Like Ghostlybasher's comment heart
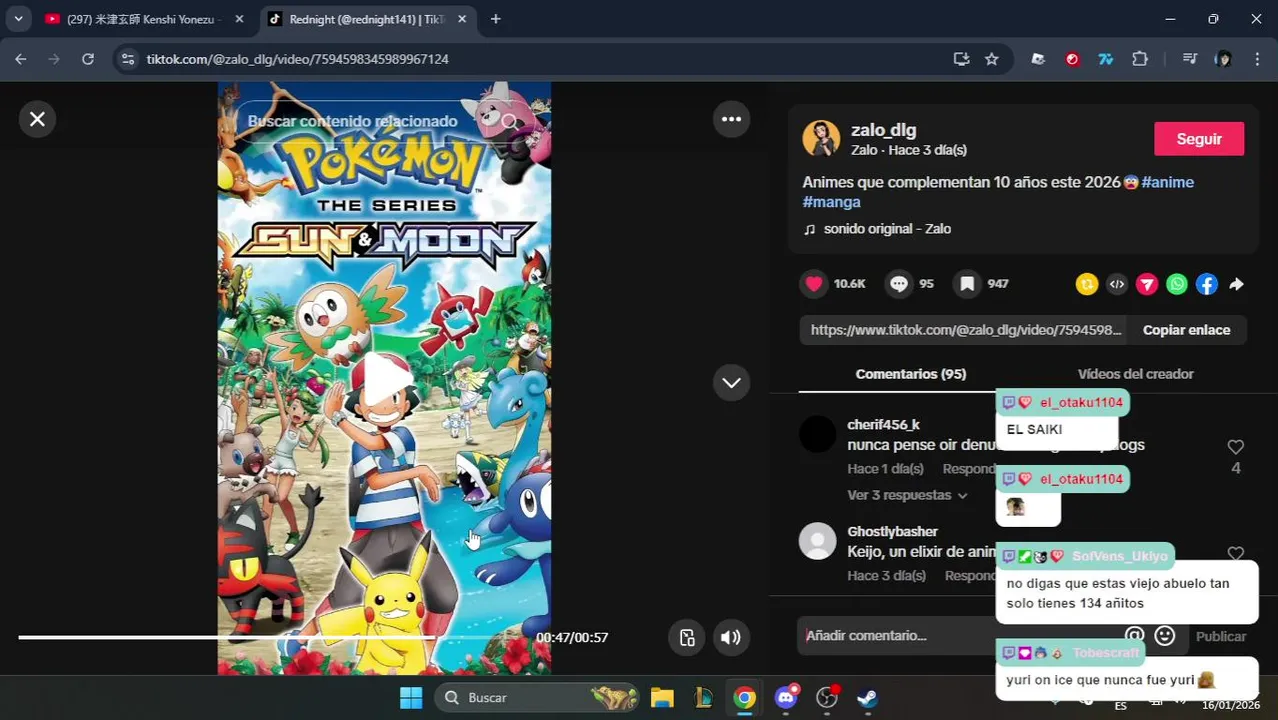 point(1236,554)
